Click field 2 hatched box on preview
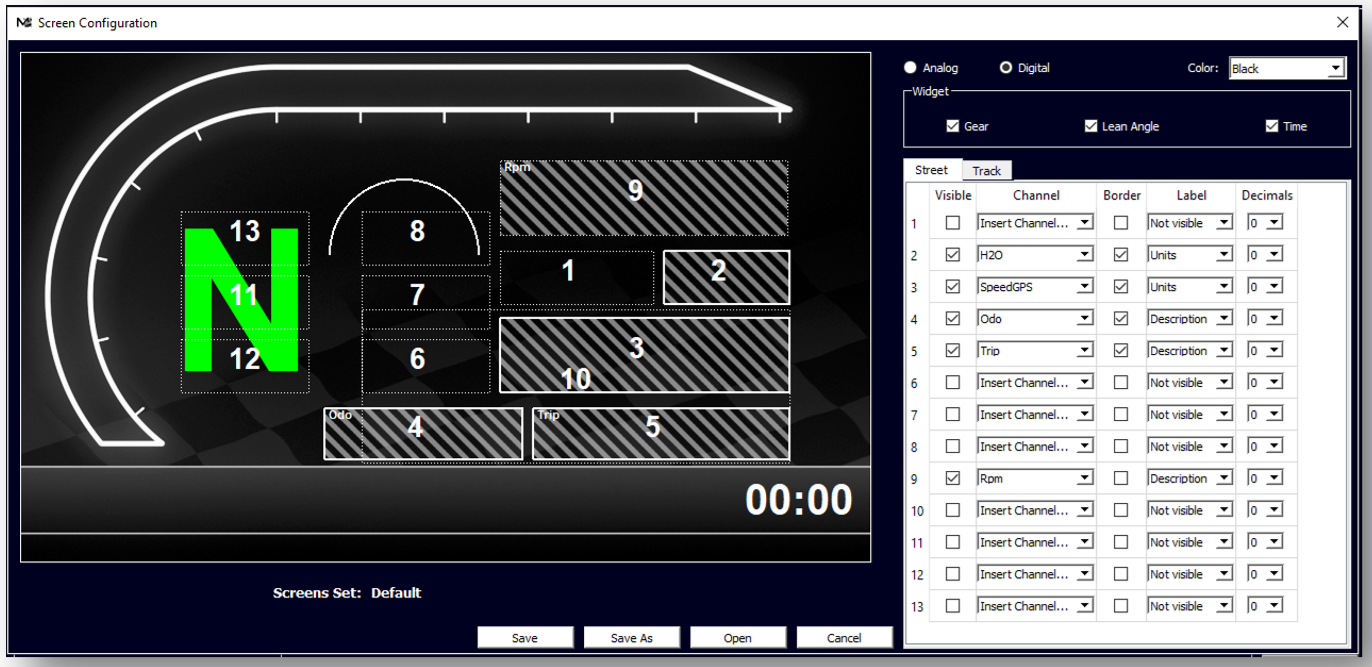Viewport: 1372px width, 667px height. click(x=726, y=277)
